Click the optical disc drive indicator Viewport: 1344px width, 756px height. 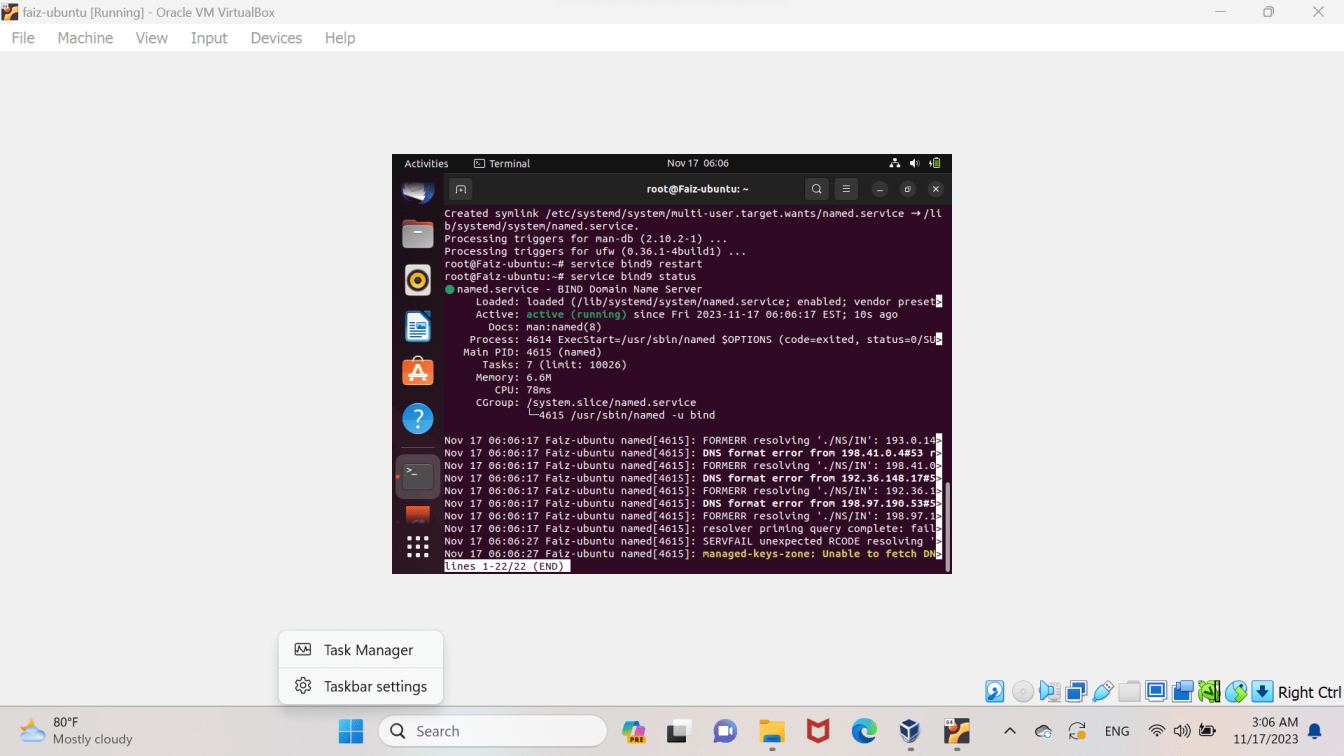pos(1022,691)
